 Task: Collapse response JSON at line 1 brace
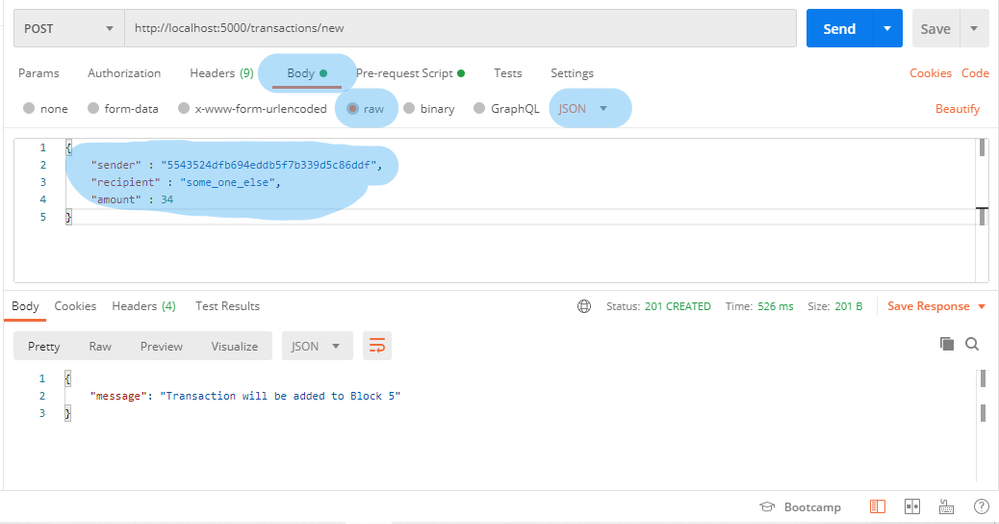click(68, 379)
